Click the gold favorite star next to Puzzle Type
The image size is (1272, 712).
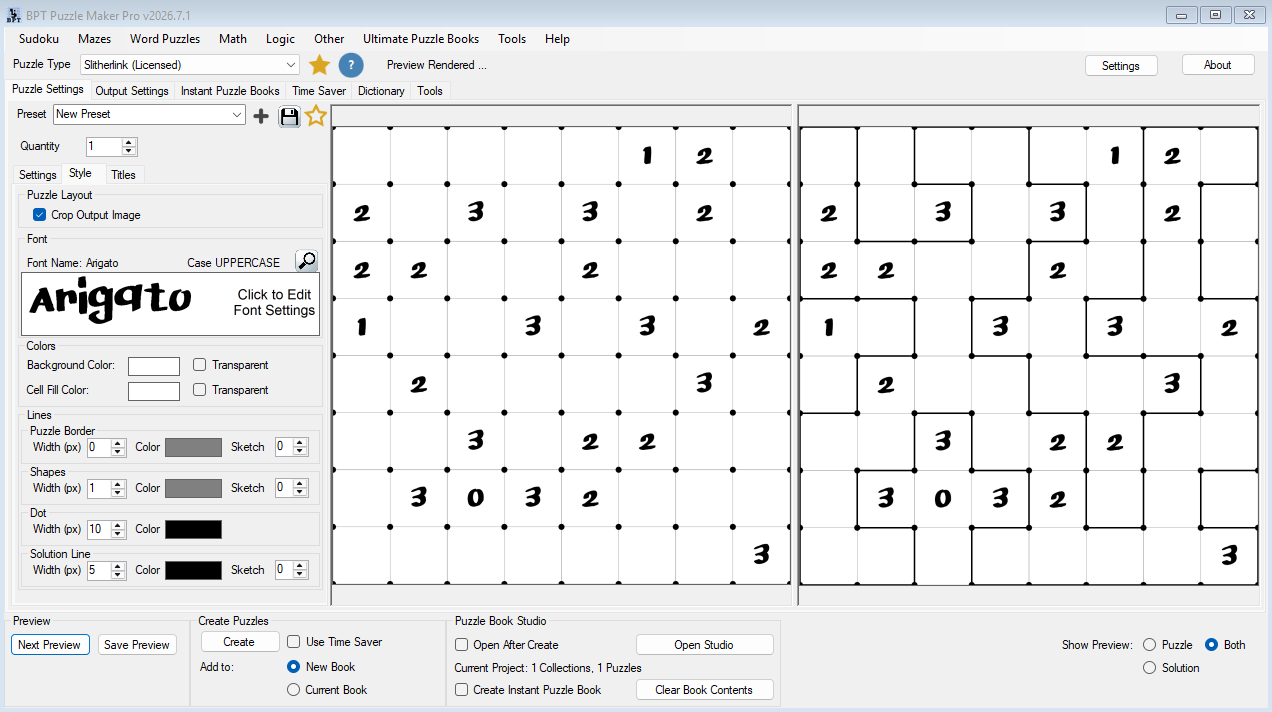coord(319,65)
